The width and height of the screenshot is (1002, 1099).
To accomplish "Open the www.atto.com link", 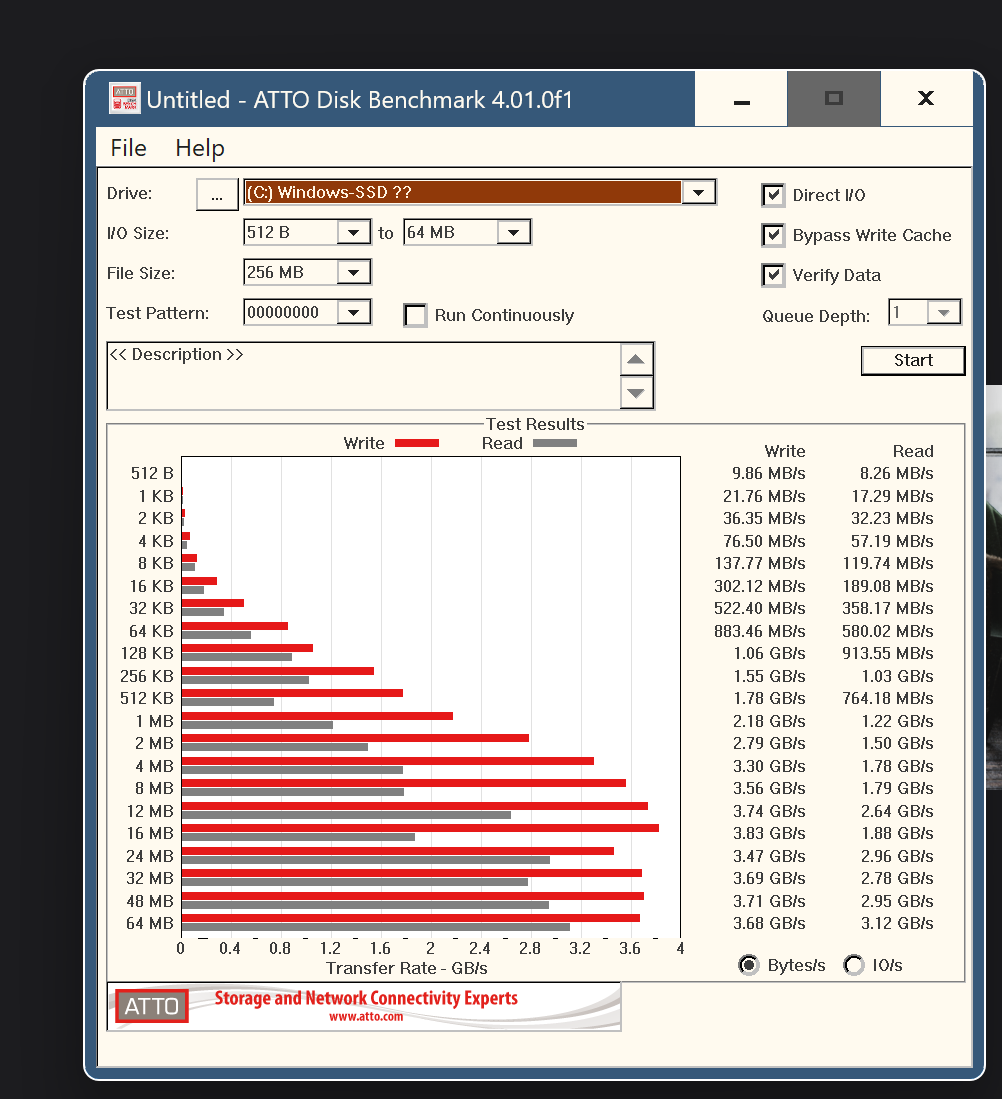I will tap(366, 1017).
